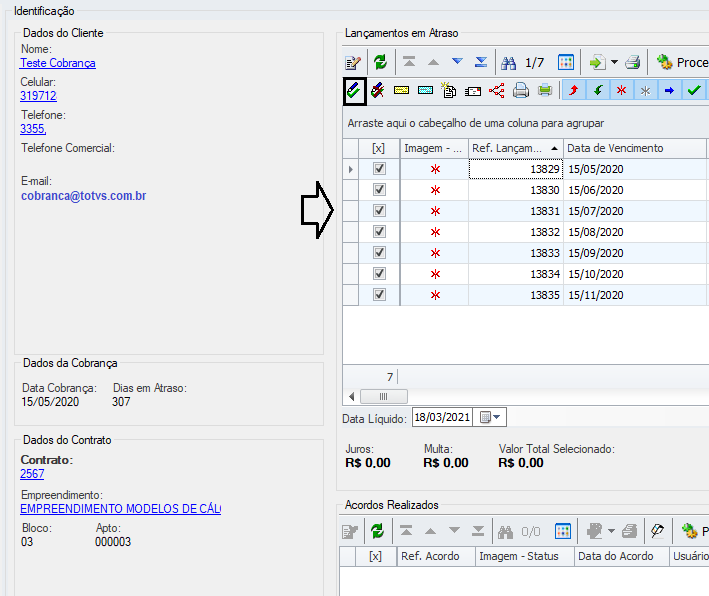The height and width of the screenshot is (596, 709).
Task: Click the Data Líquido date field
Action: point(442,417)
